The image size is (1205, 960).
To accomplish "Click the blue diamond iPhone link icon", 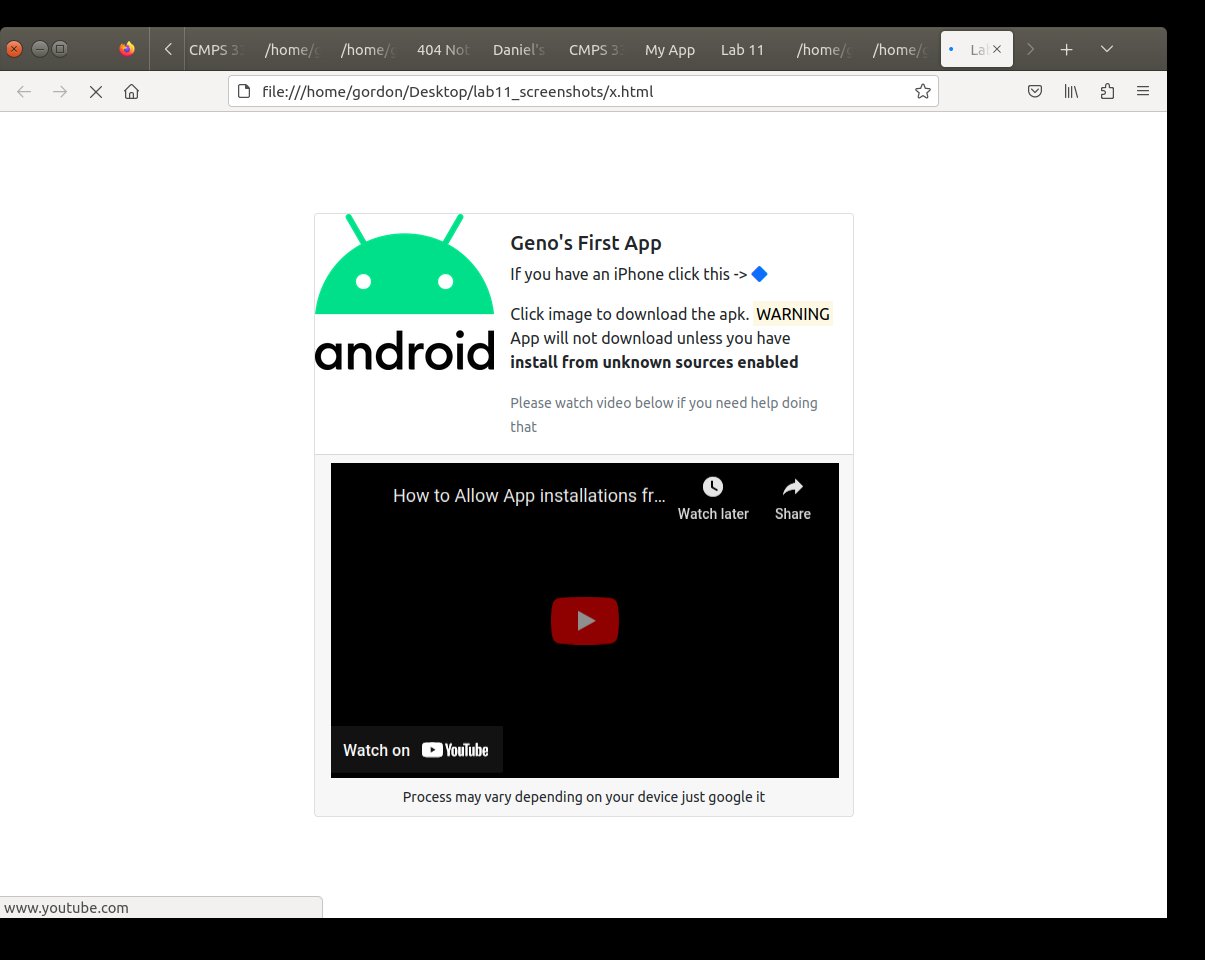I will 759,274.
